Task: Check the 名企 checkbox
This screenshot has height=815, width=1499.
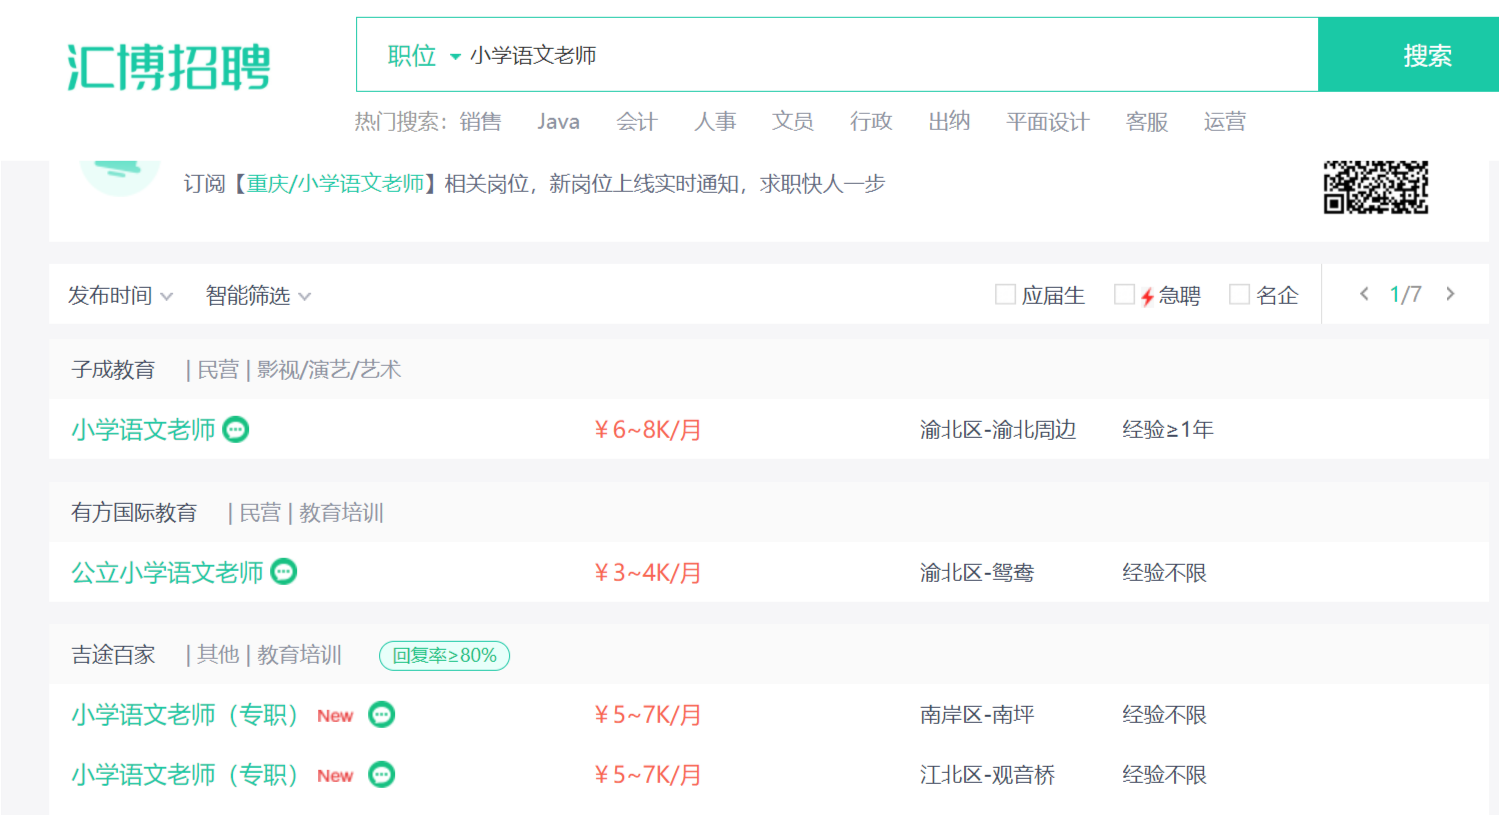Action: click(x=1239, y=294)
